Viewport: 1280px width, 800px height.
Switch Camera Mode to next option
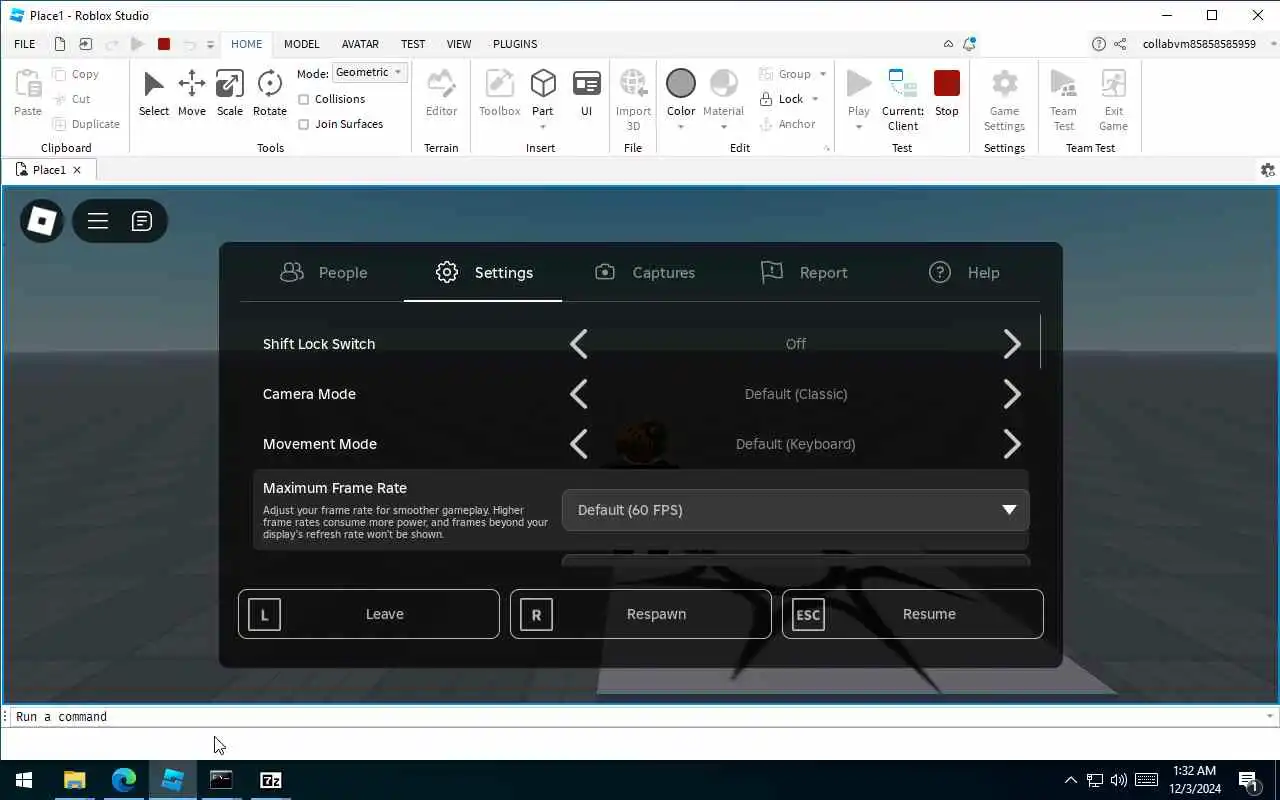click(x=1012, y=394)
